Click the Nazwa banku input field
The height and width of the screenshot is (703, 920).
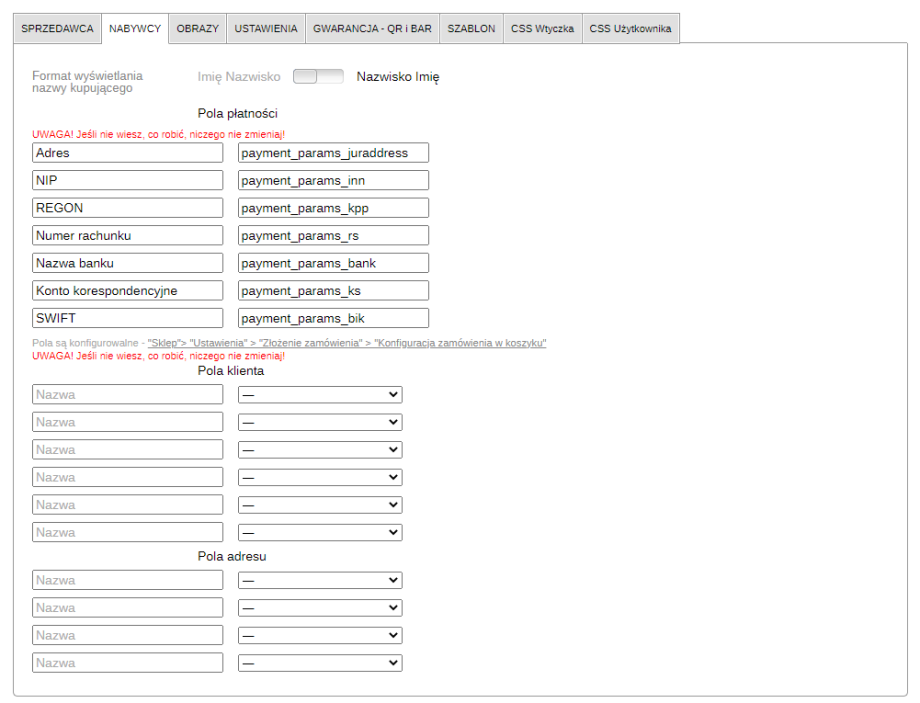(127, 263)
